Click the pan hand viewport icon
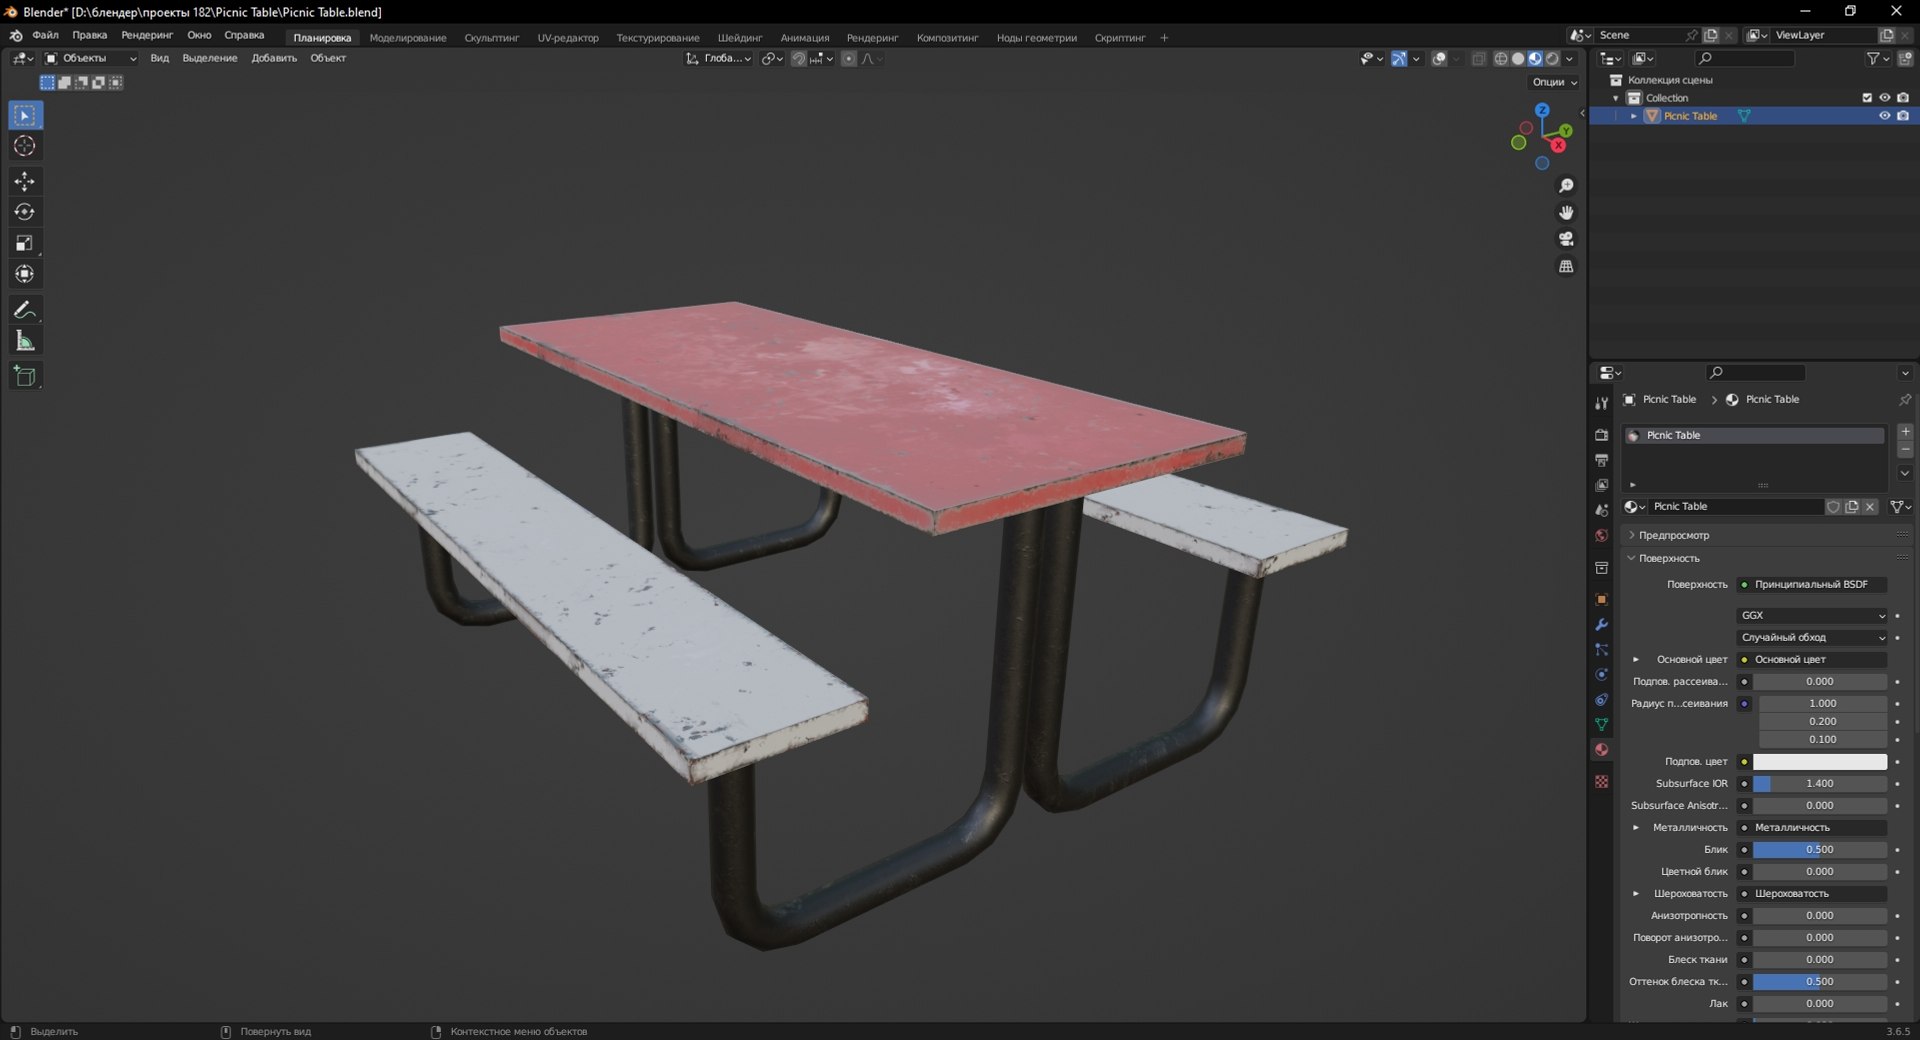Image resolution: width=1920 pixels, height=1040 pixels. [1566, 212]
